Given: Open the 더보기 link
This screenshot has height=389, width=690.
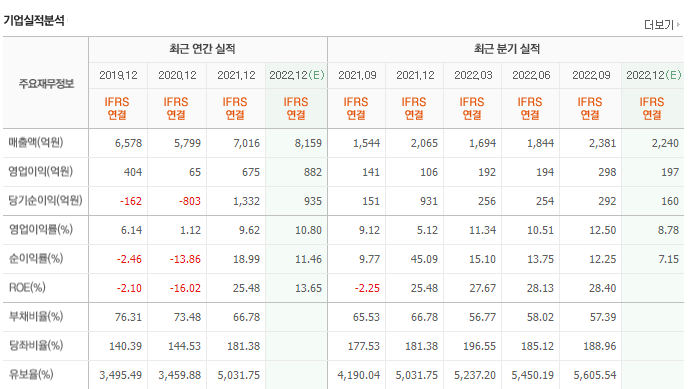Looking at the screenshot, I should (x=662, y=25).
